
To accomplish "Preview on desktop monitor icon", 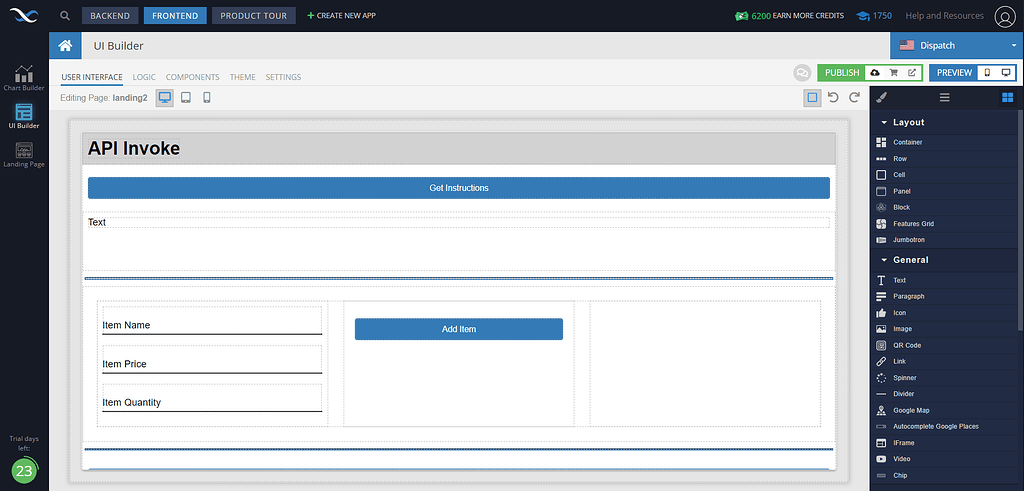I will (1006, 72).
